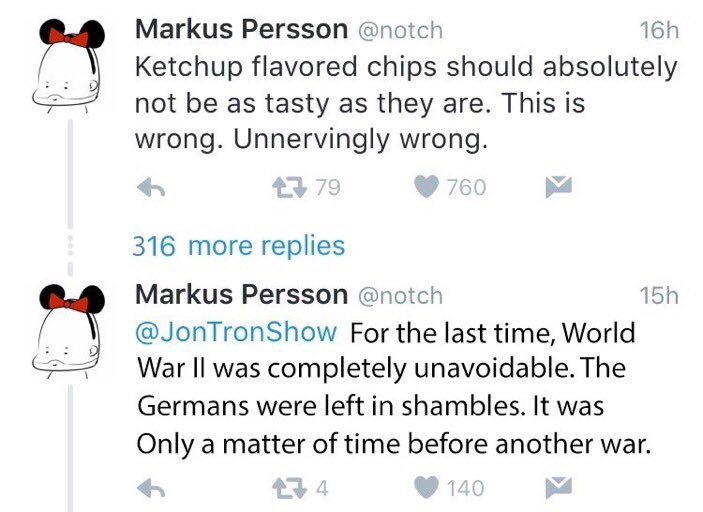
Task: Send ketchup chips tweet via direct message
Action: click(x=556, y=187)
